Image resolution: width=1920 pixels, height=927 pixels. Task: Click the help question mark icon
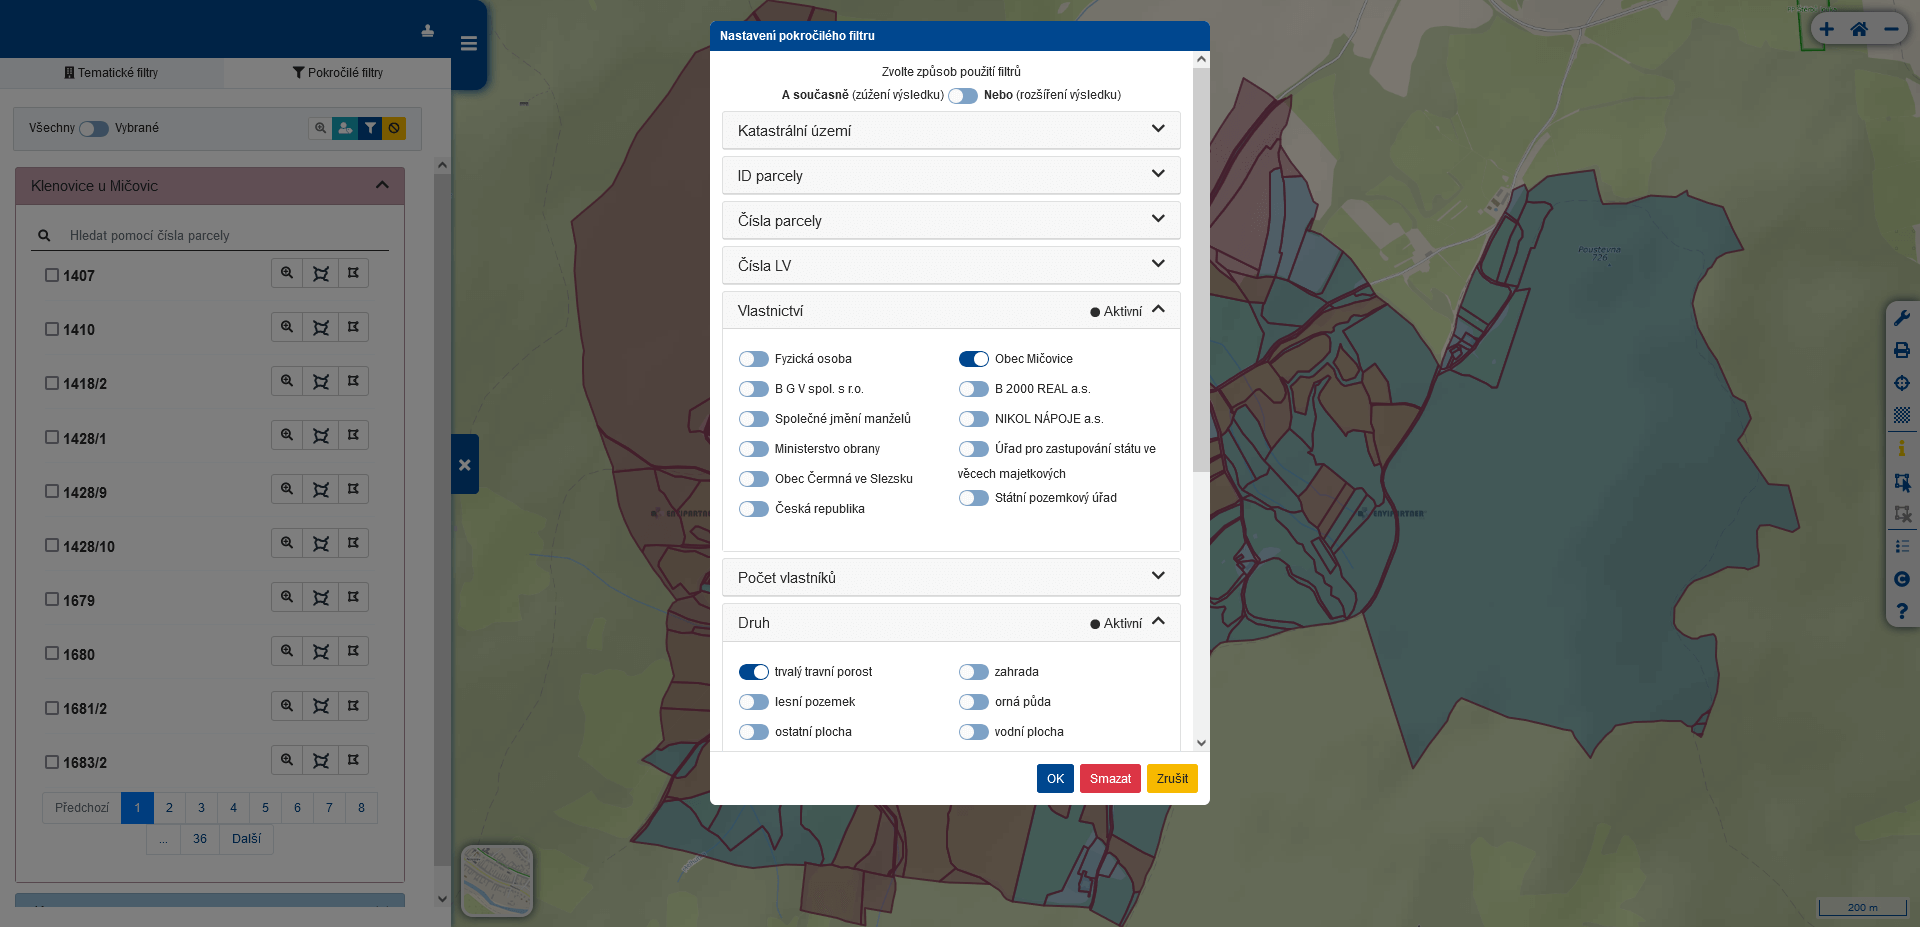coord(1902,610)
